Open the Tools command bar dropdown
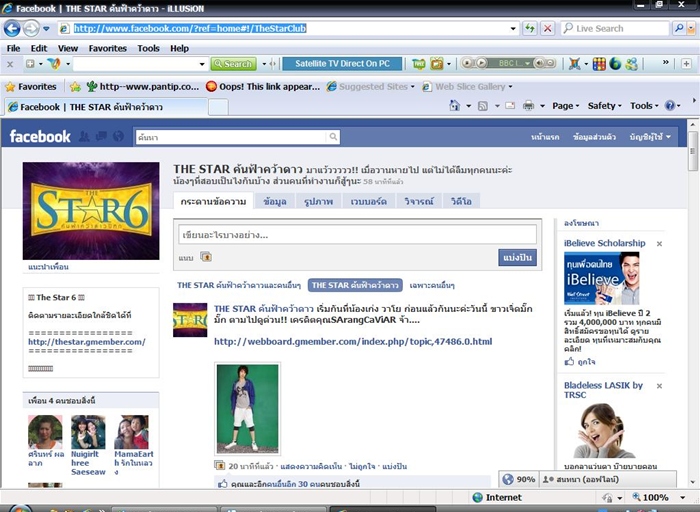 click(644, 106)
